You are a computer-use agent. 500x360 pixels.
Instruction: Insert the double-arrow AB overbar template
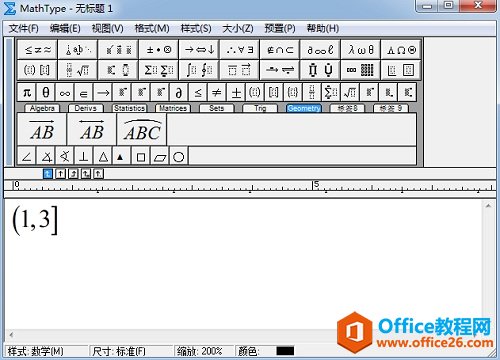(x=92, y=129)
